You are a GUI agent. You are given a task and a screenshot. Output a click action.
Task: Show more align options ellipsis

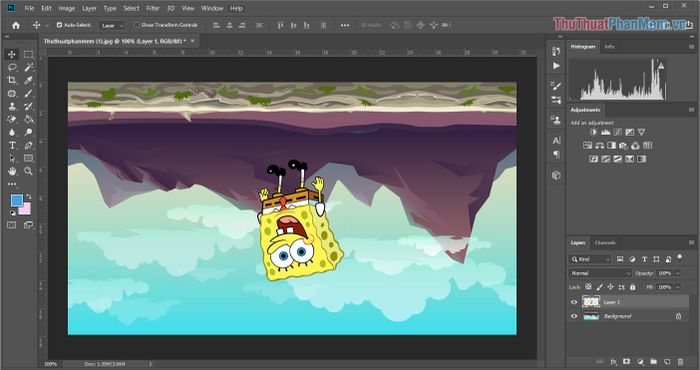point(345,25)
